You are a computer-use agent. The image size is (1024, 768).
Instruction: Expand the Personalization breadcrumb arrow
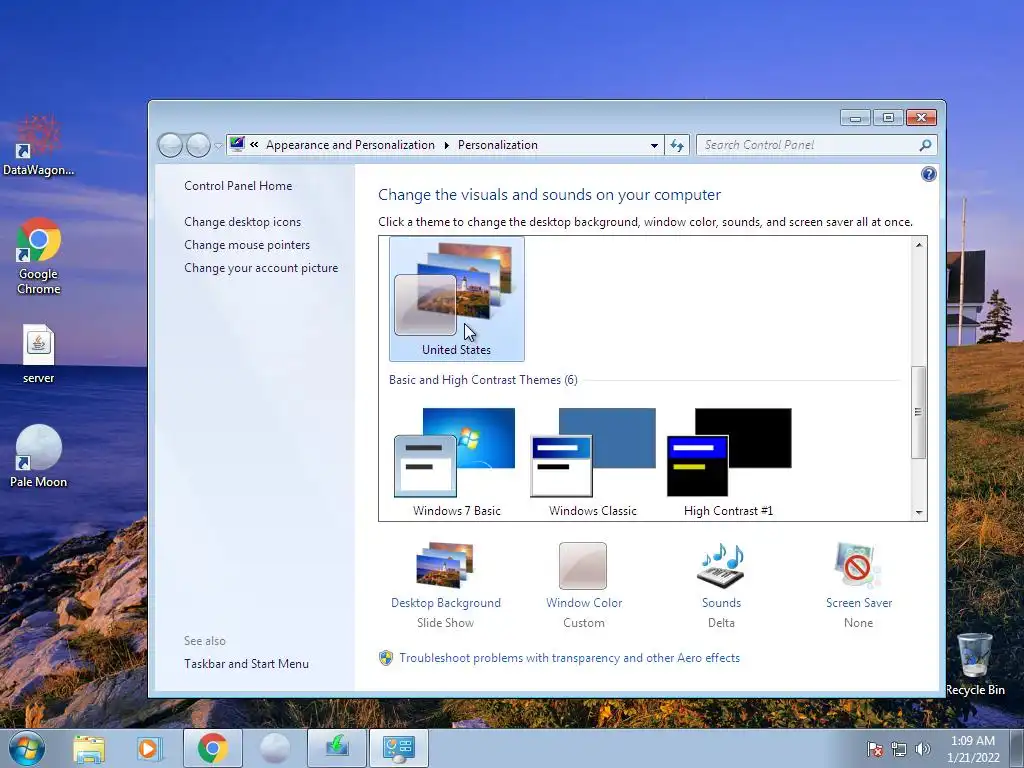pyautogui.click(x=447, y=145)
